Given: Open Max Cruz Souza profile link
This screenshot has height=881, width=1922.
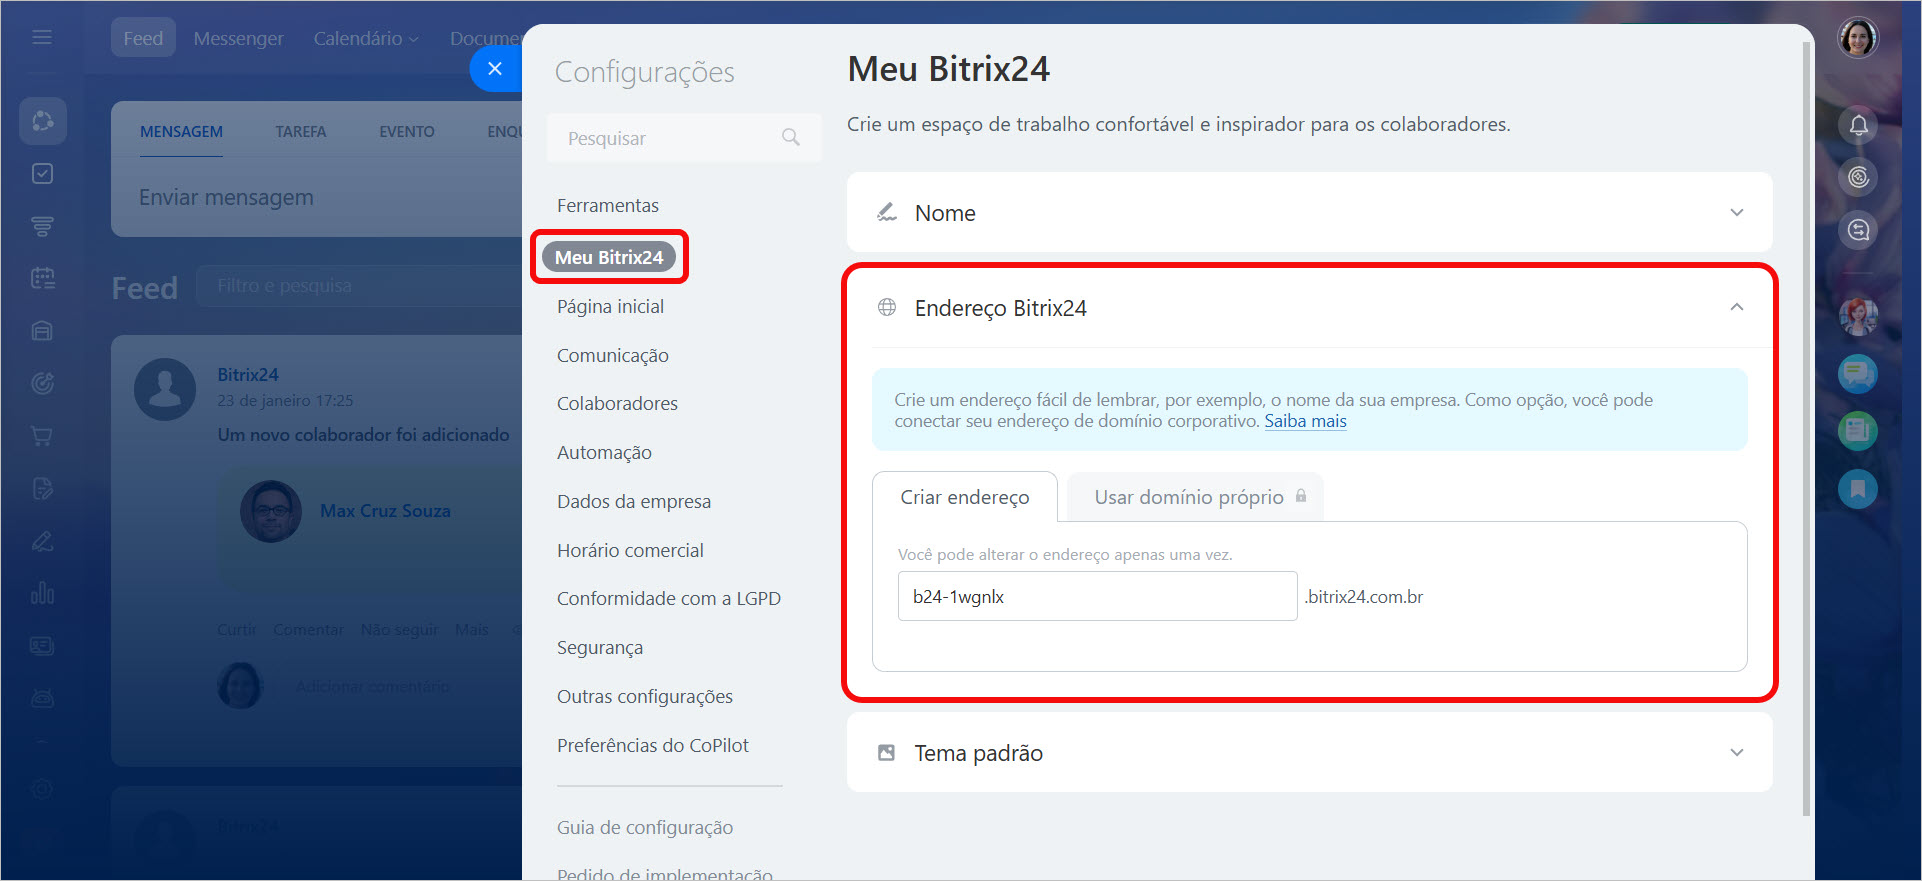Looking at the screenshot, I should click(385, 510).
